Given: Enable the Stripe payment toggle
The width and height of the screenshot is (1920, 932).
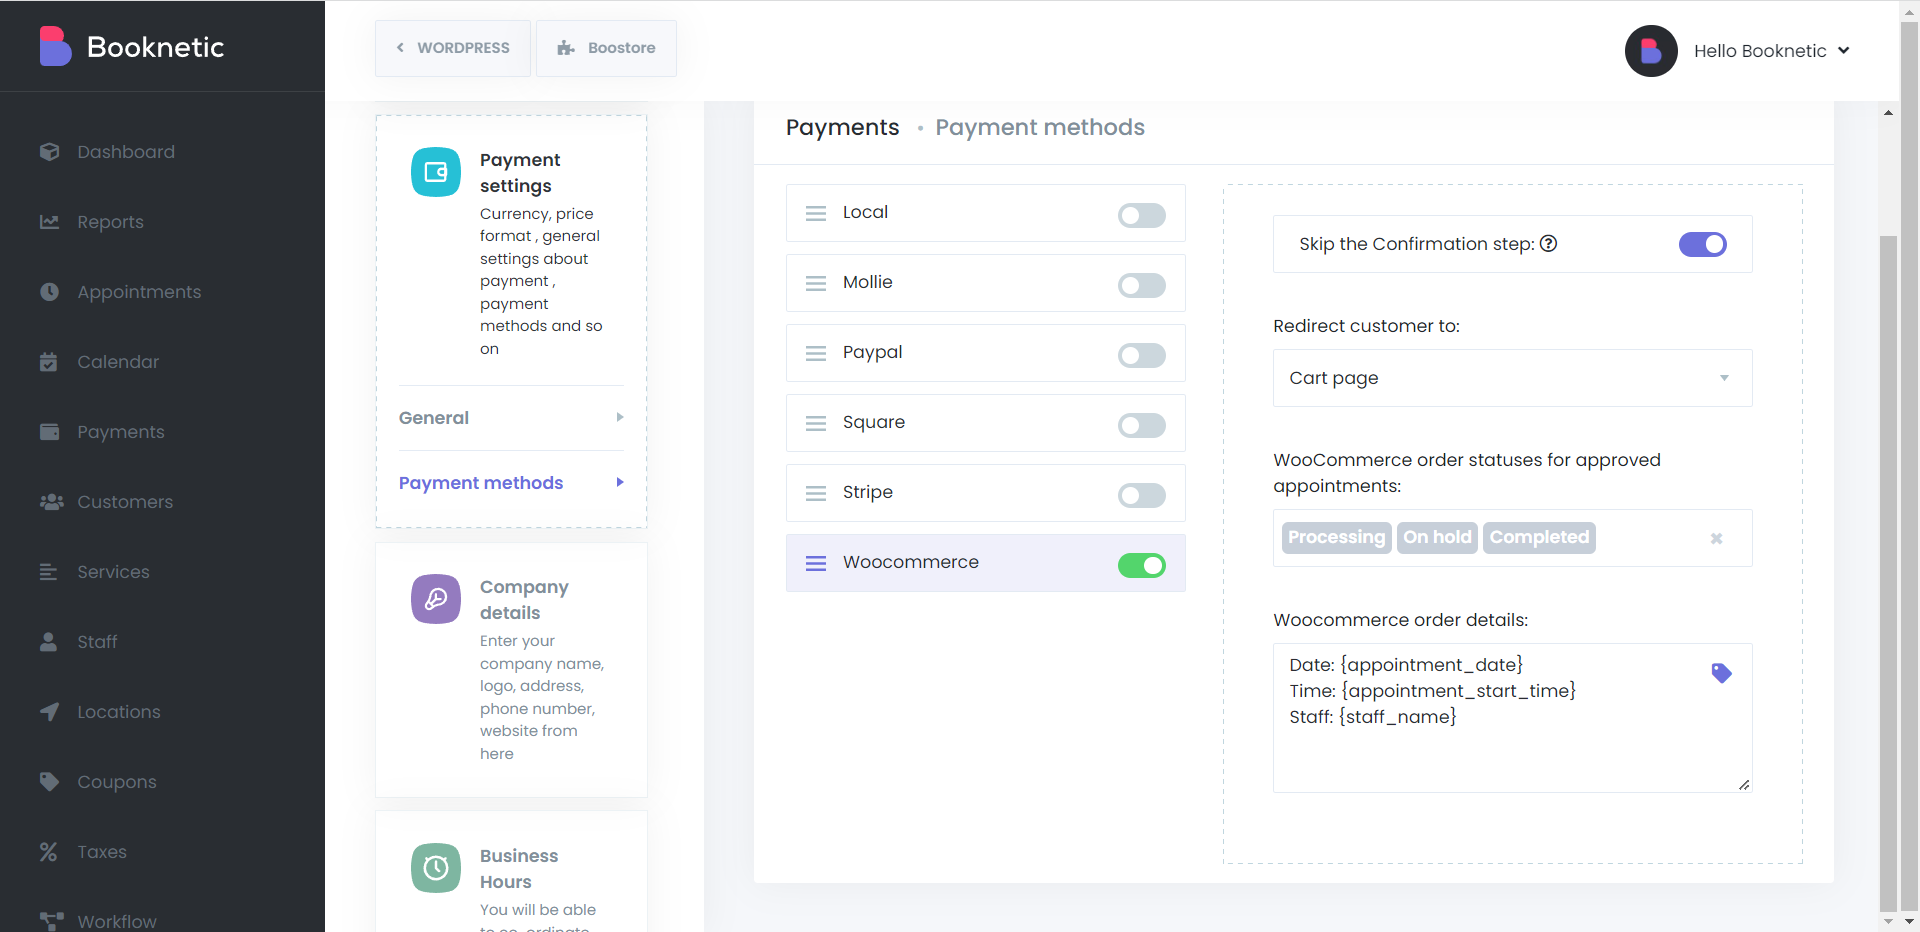Looking at the screenshot, I should pos(1142,495).
